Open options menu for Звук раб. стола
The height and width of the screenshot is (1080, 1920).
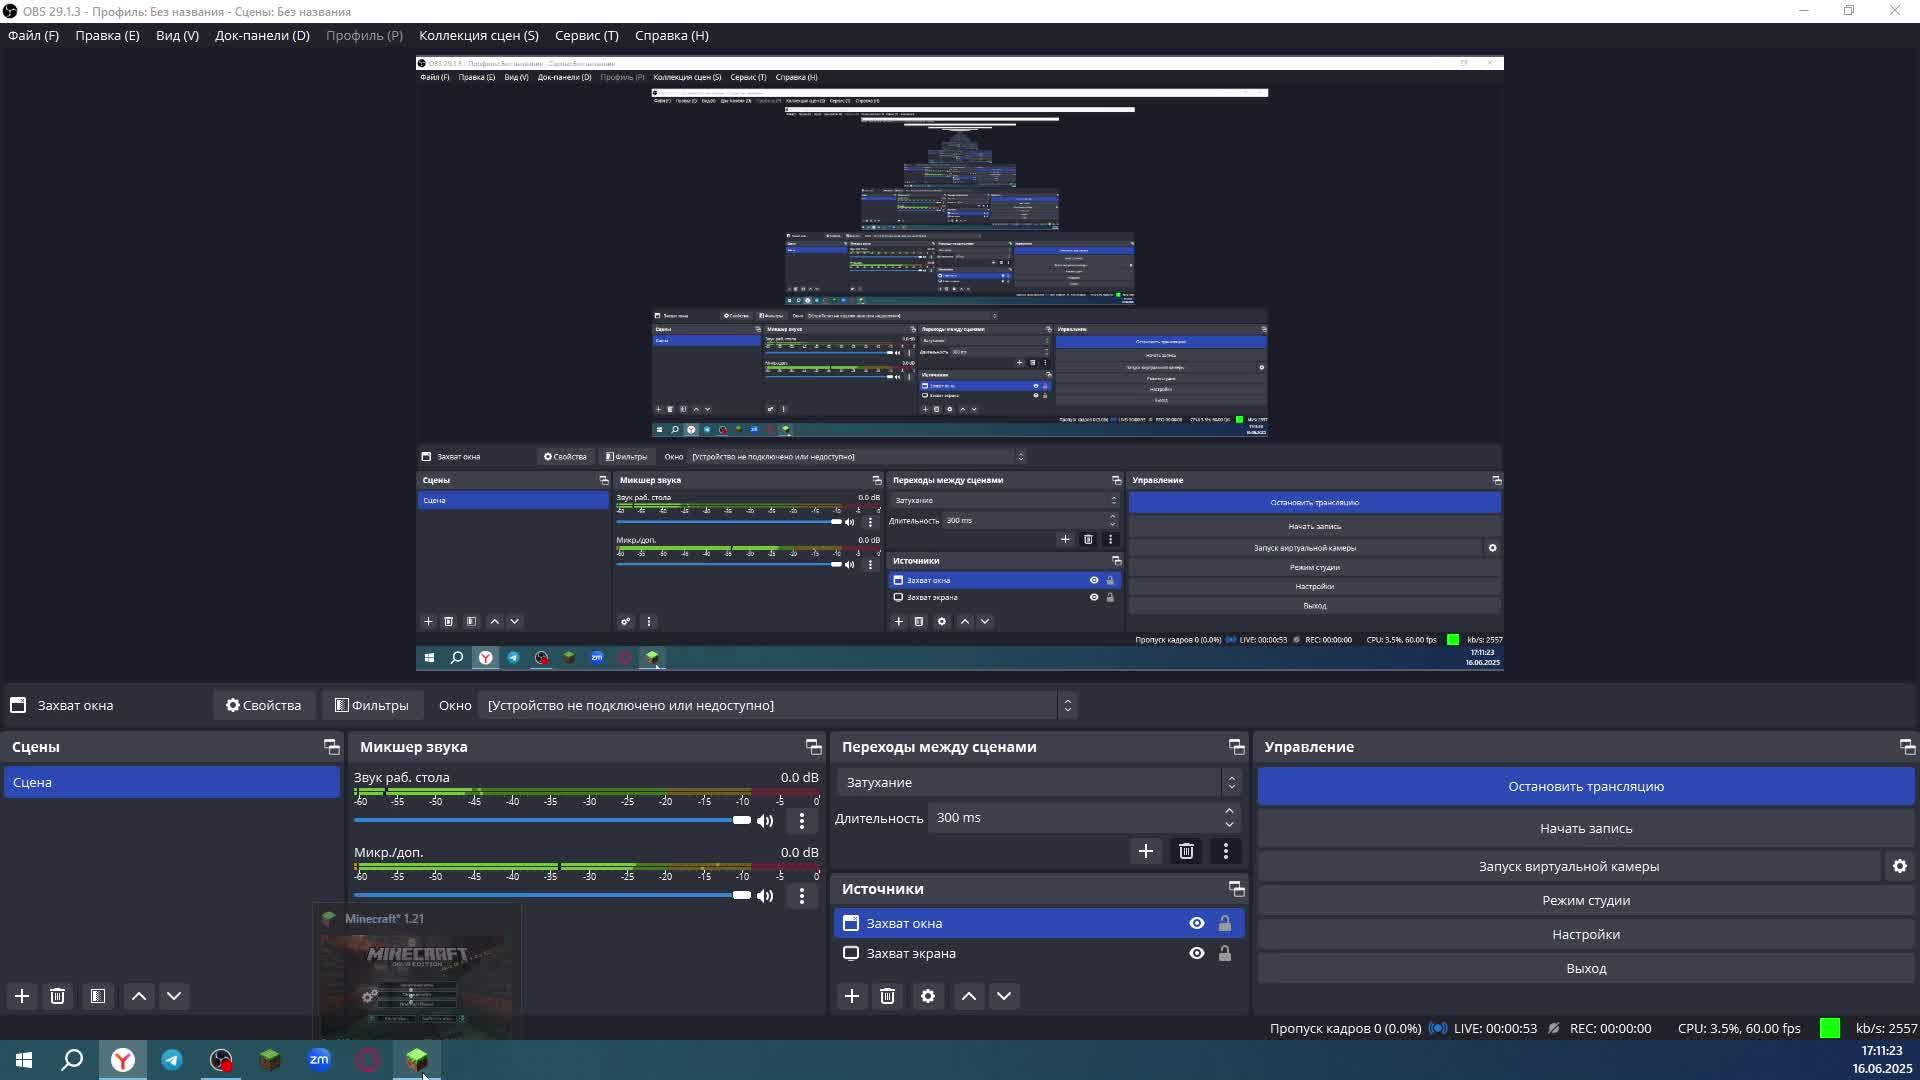pyautogui.click(x=801, y=821)
